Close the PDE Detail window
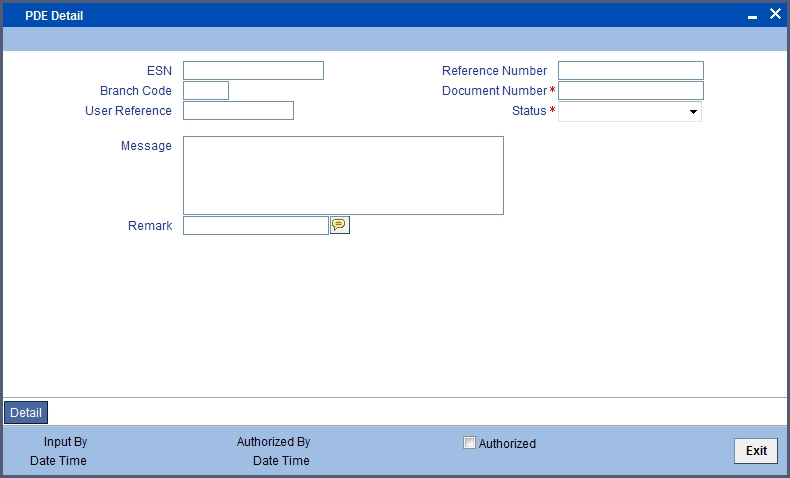 (x=775, y=14)
